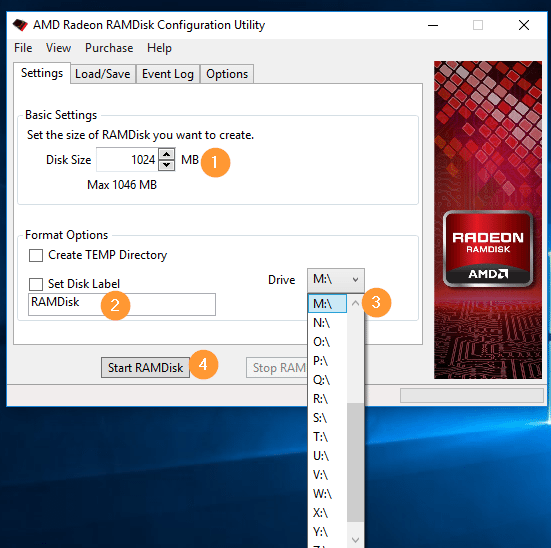This screenshot has width=551, height=548.
Task: Switch to the Options tab
Action: click(227, 74)
